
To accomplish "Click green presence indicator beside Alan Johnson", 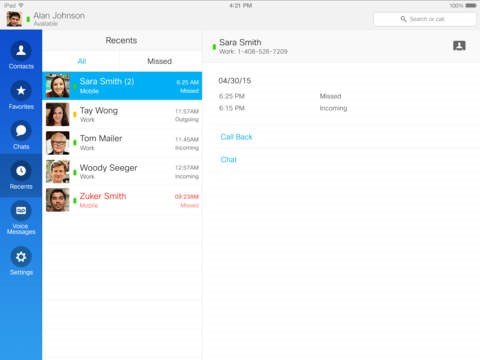I will coord(28,19).
